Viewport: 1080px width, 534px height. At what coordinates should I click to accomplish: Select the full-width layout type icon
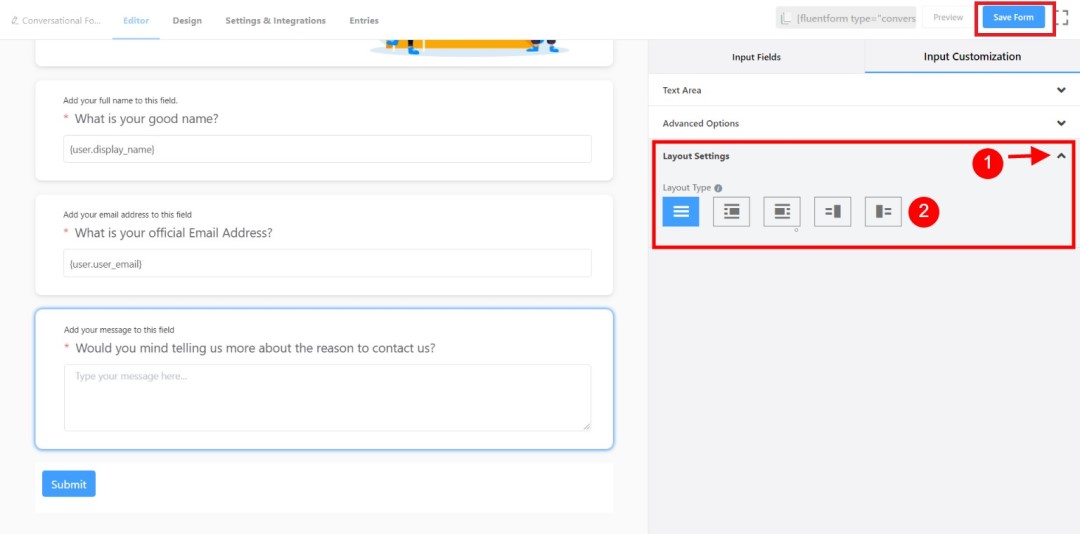(681, 212)
